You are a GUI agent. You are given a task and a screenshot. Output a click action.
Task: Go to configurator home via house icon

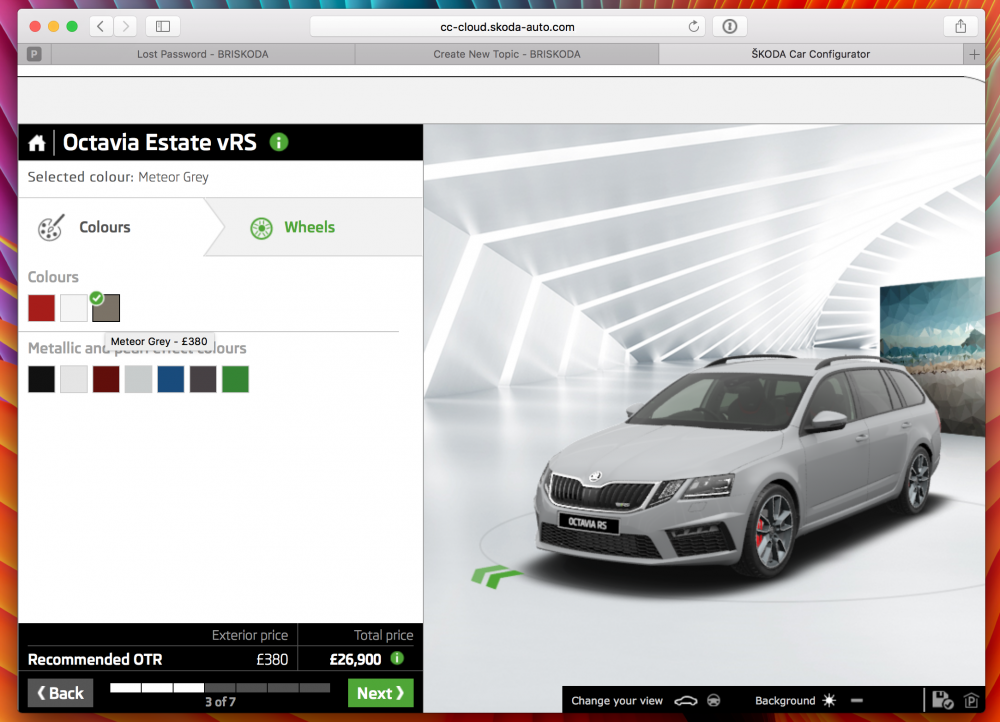[37, 143]
